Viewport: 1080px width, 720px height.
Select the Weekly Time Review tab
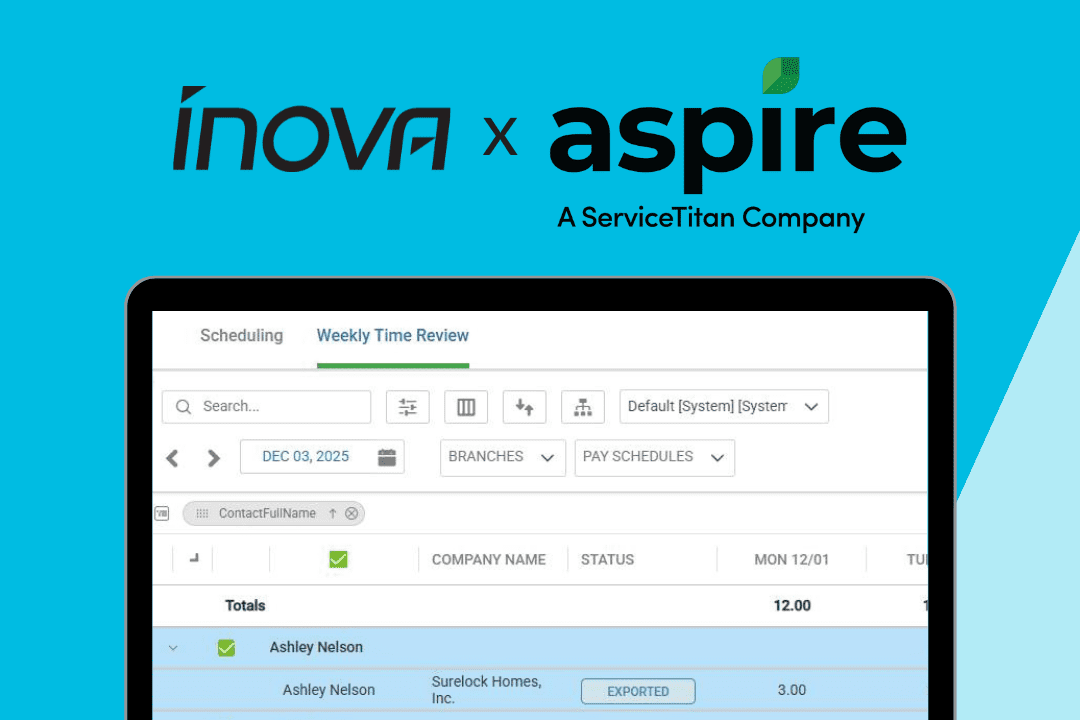coord(393,336)
